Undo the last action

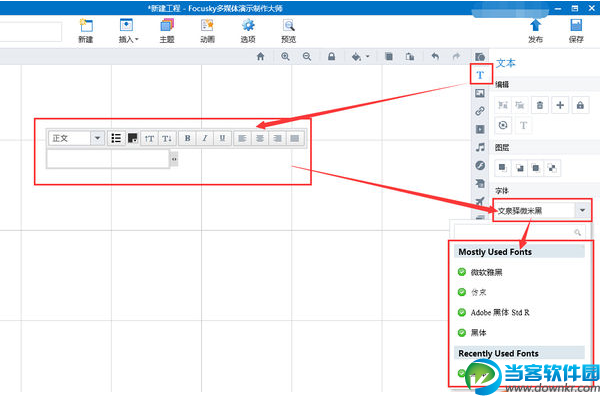[435, 57]
